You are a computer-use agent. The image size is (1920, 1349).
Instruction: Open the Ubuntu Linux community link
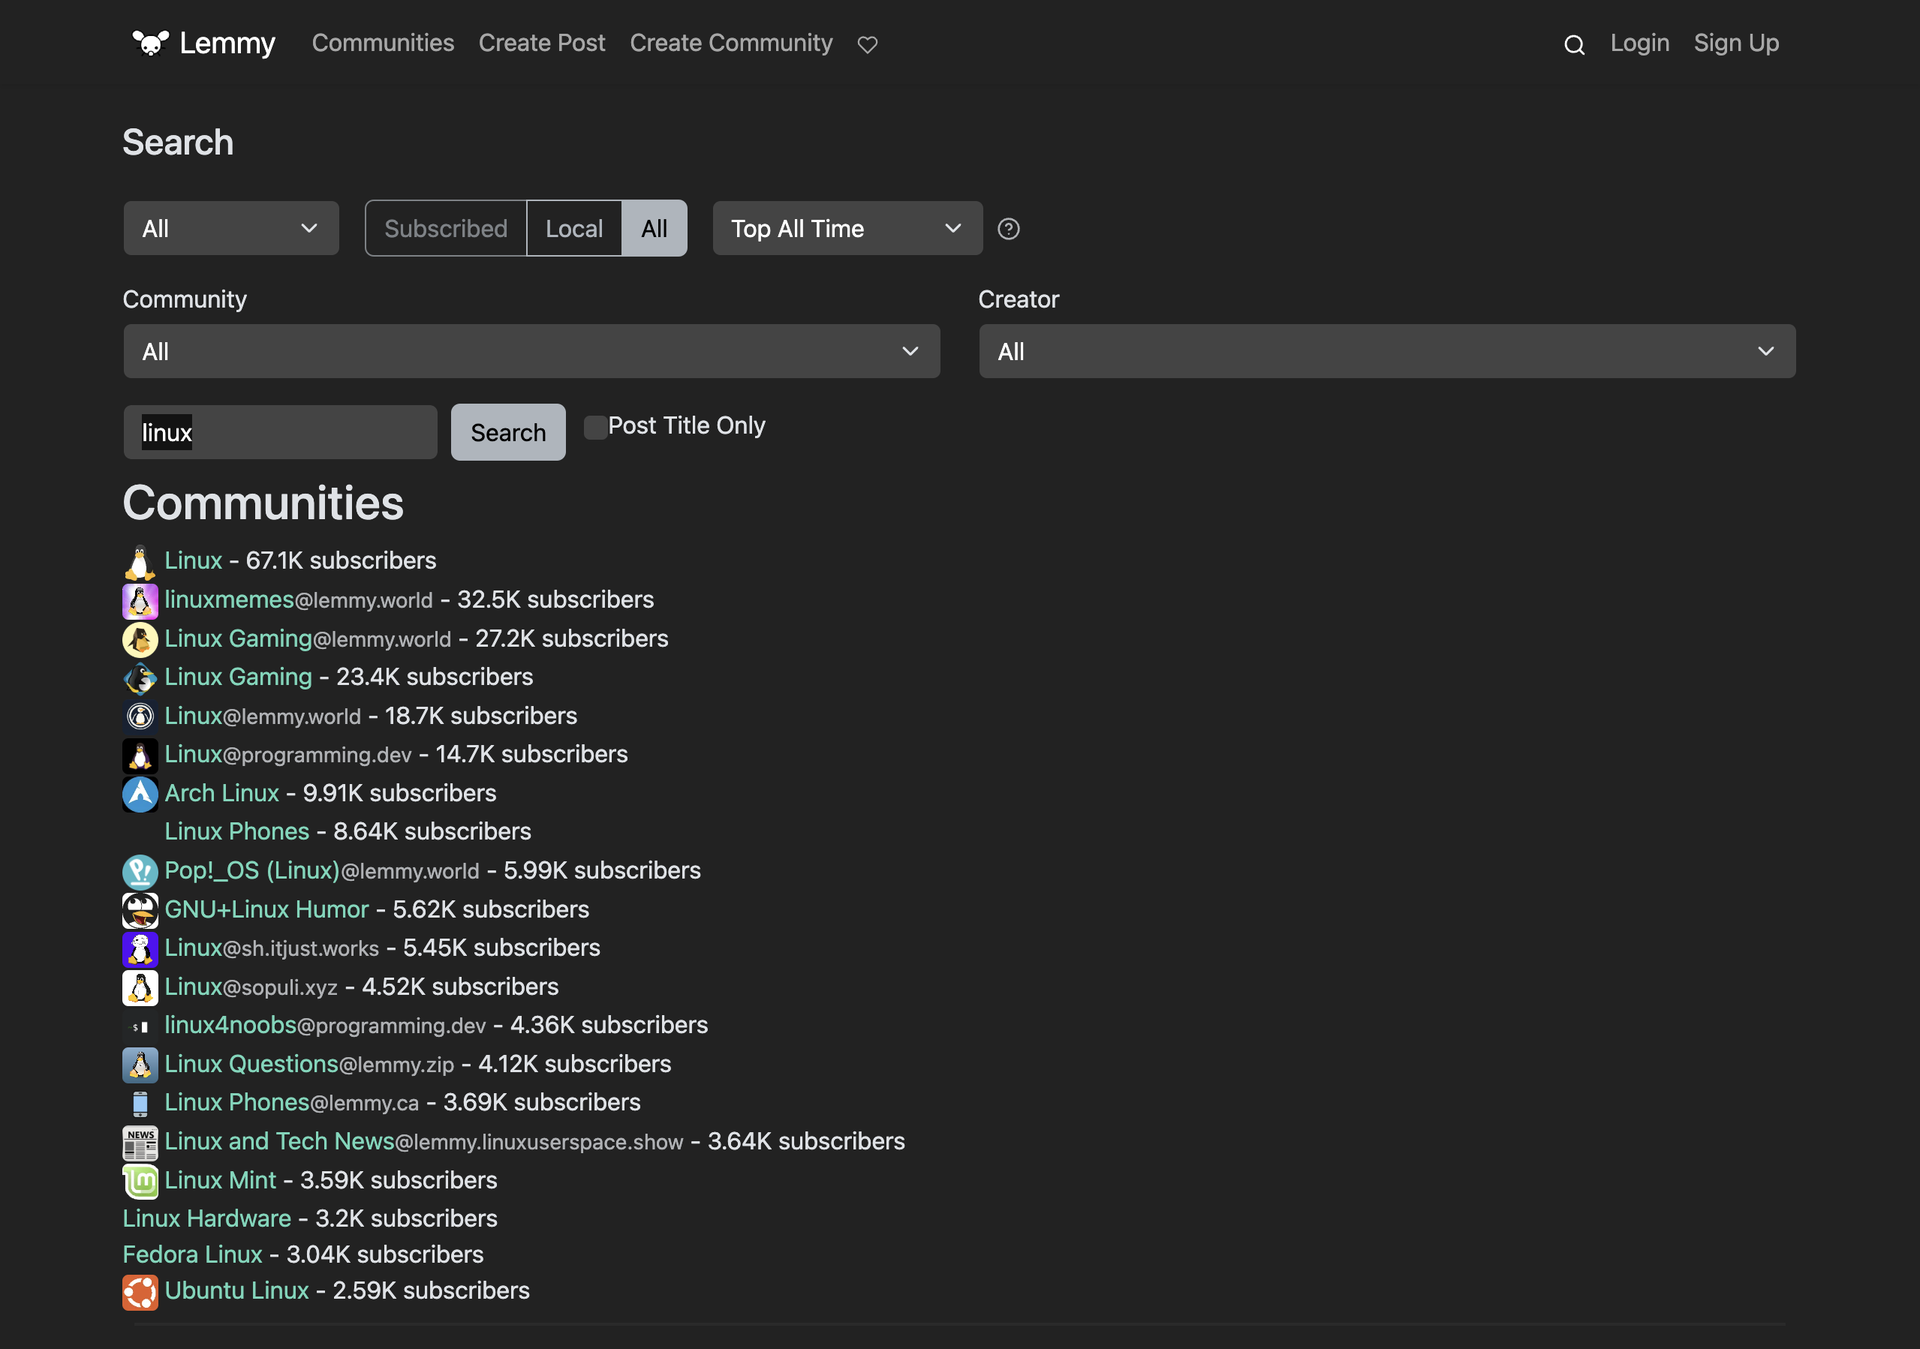point(237,1291)
